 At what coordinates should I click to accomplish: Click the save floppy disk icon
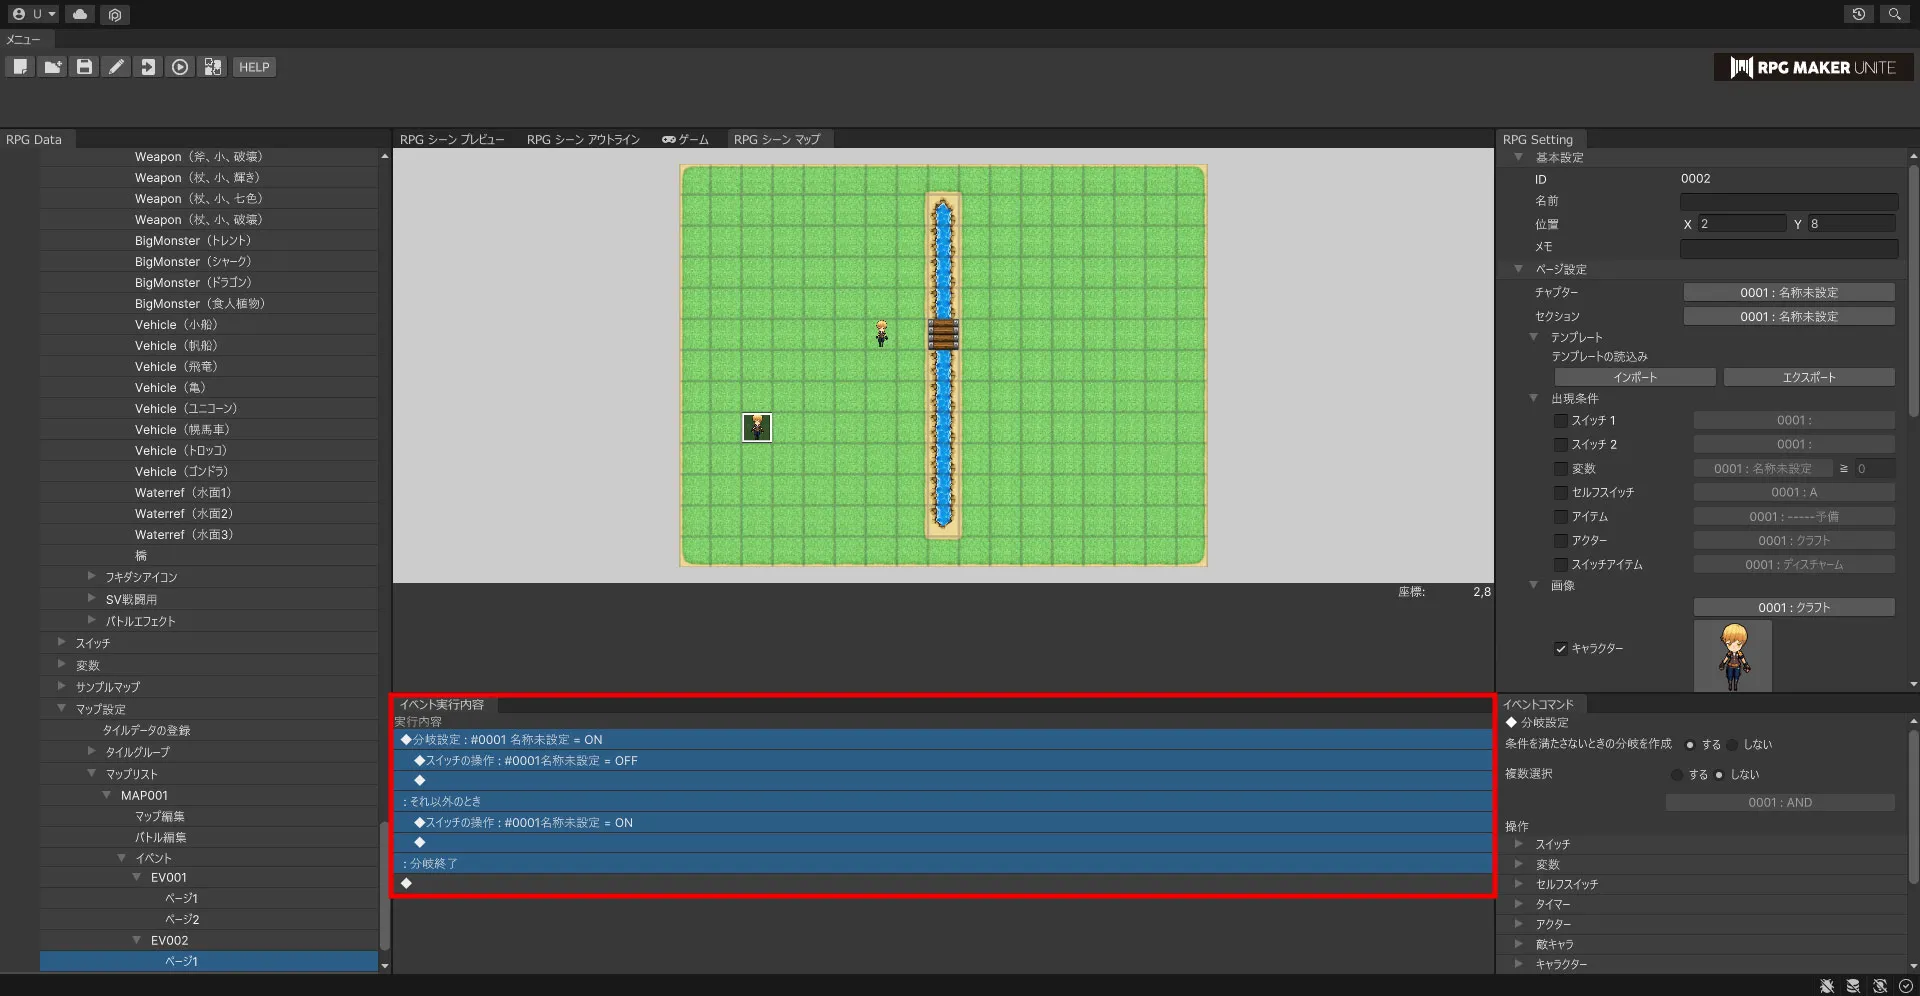click(x=84, y=67)
